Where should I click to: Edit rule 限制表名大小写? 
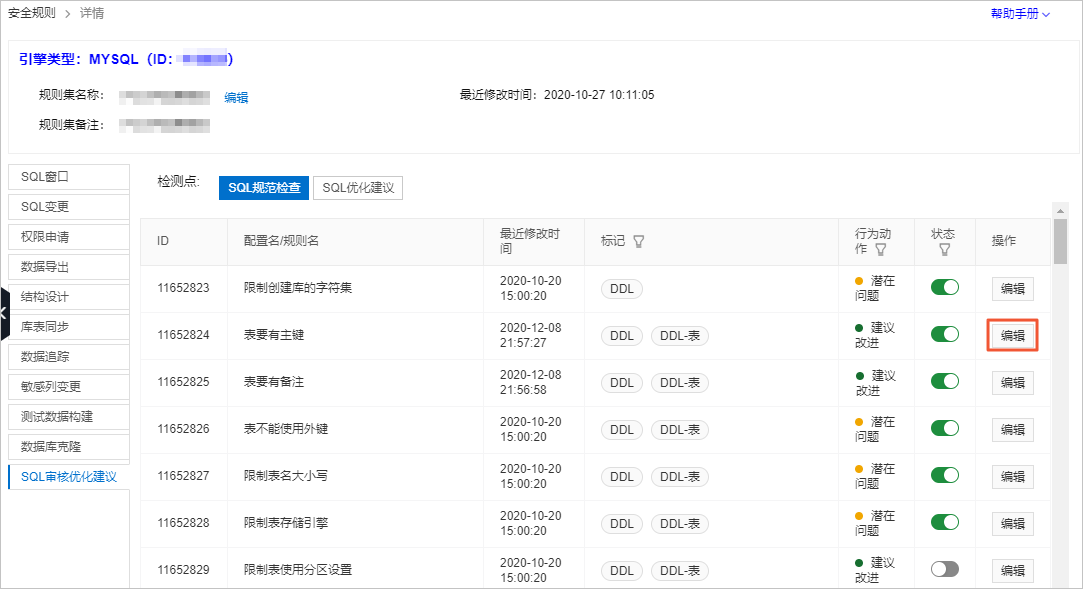pyautogui.click(x=1013, y=476)
